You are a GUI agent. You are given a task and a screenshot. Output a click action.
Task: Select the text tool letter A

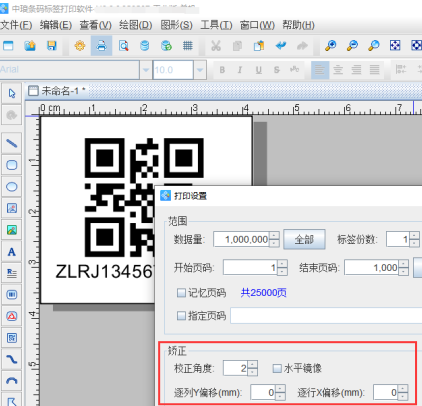[12, 252]
